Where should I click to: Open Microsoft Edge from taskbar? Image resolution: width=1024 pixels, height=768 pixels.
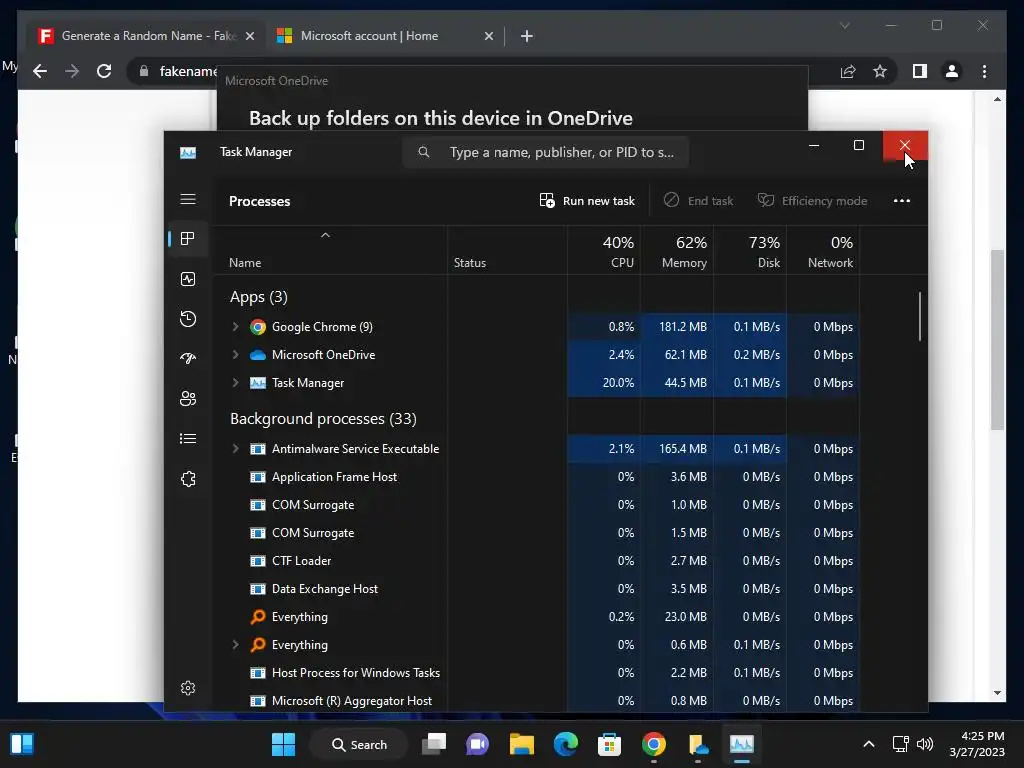click(x=566, y=744)
